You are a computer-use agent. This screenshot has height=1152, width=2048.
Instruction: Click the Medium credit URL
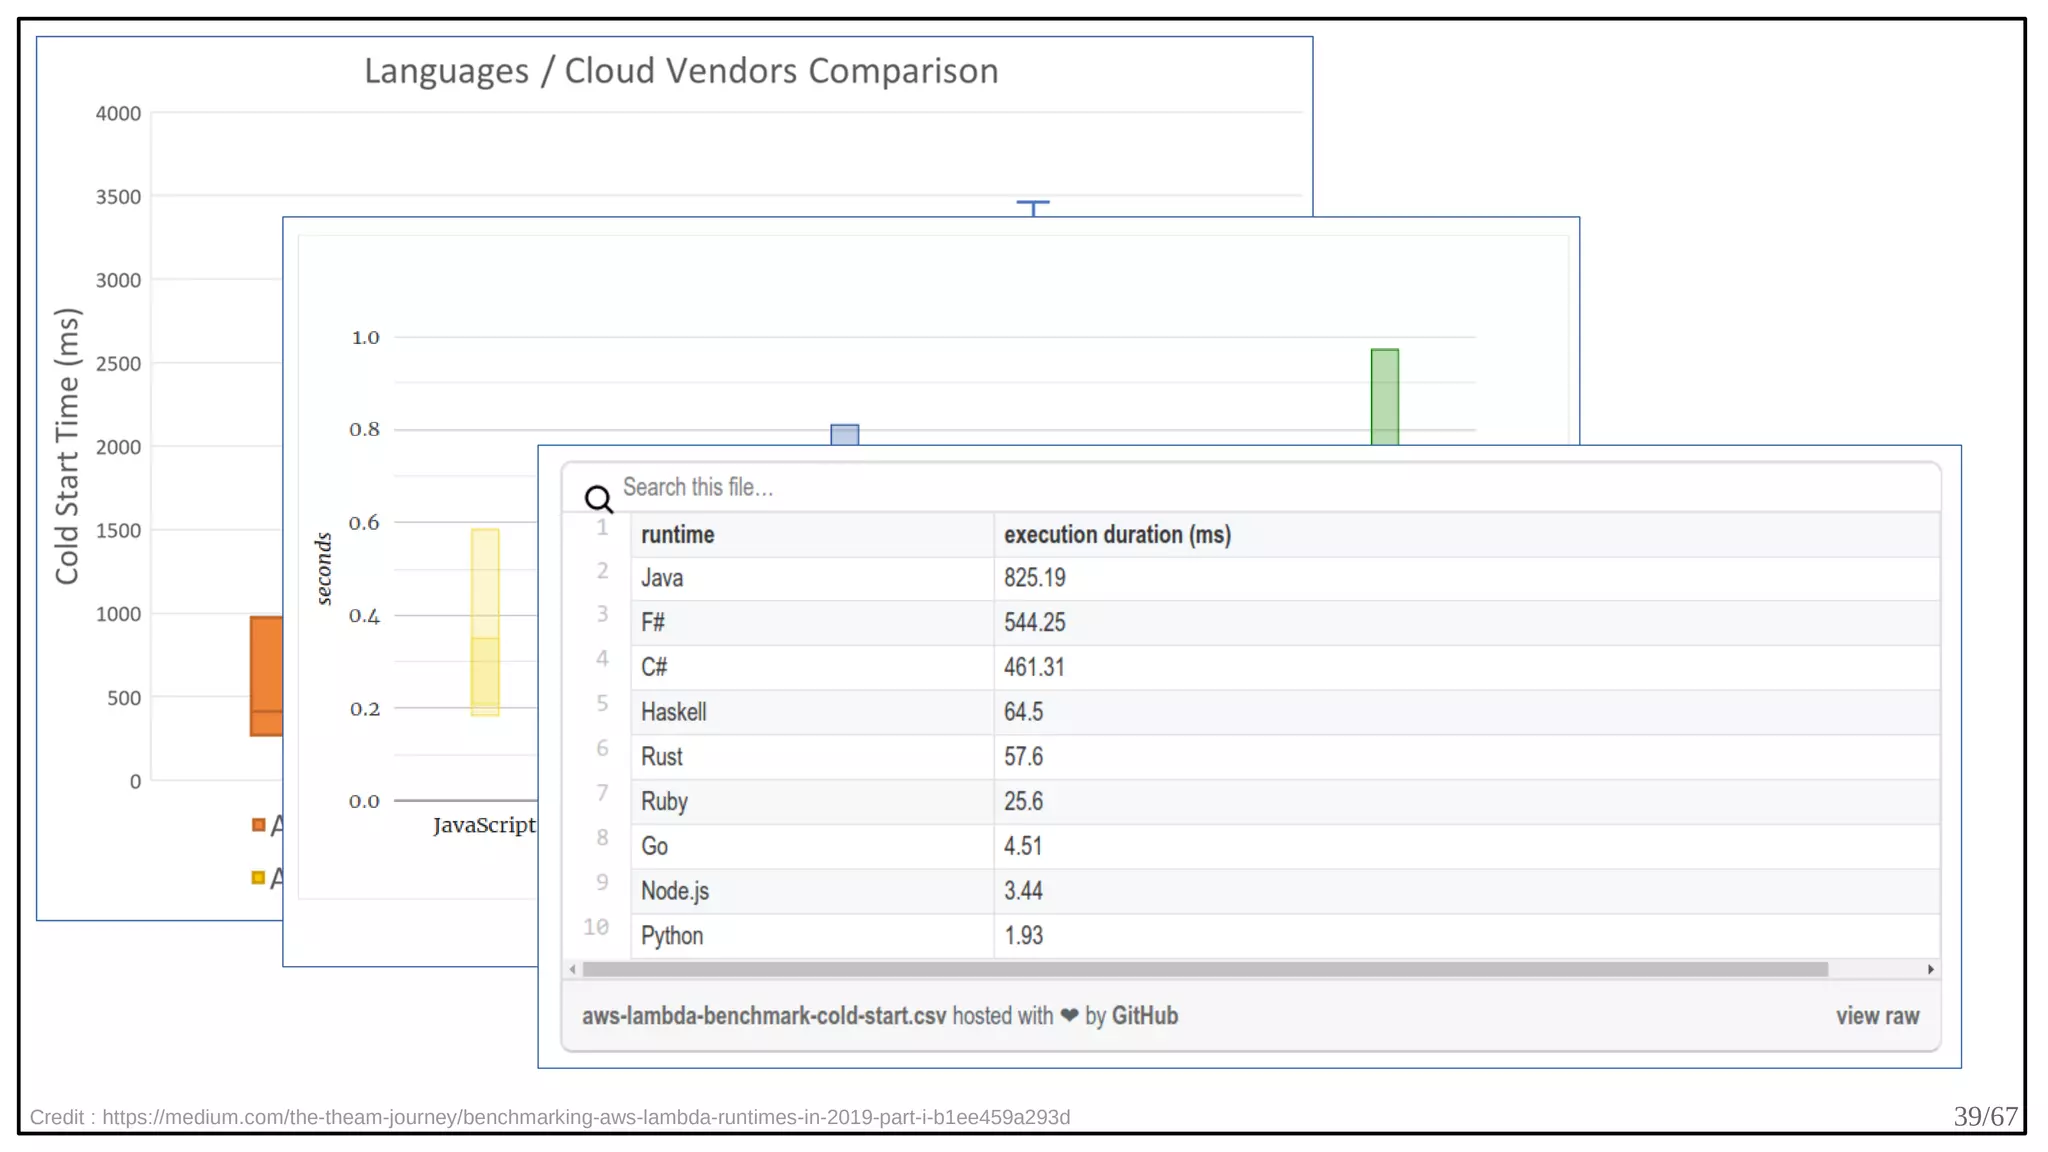pos(585,1117)
